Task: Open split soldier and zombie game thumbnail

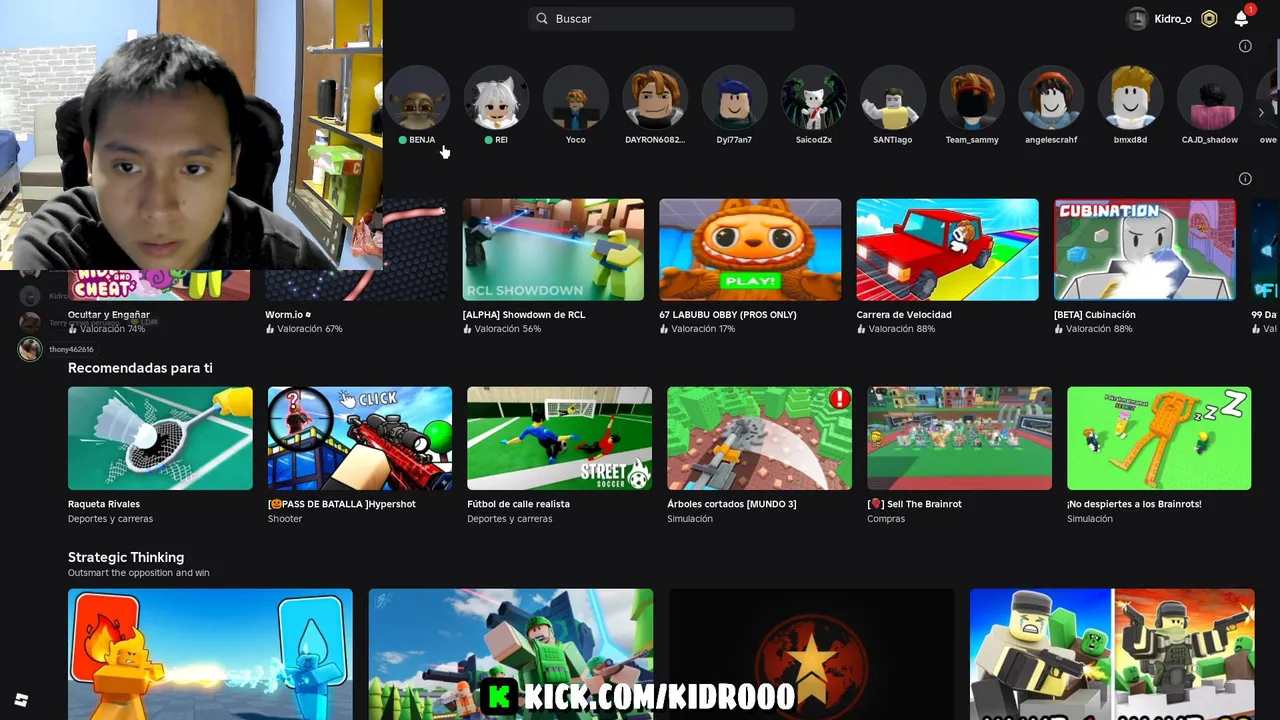Action: point(1112,654)
